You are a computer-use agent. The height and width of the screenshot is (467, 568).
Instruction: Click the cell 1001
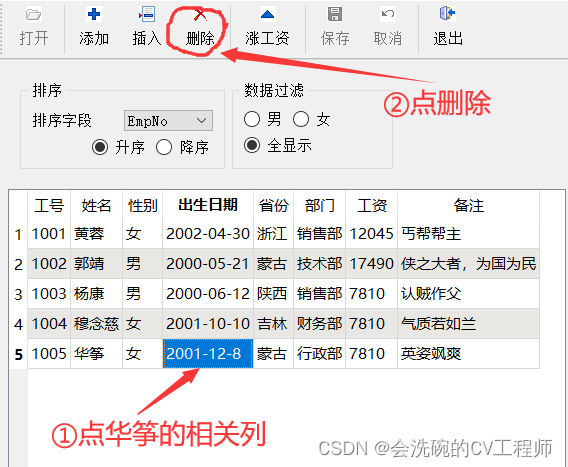(x=49, y=234)
